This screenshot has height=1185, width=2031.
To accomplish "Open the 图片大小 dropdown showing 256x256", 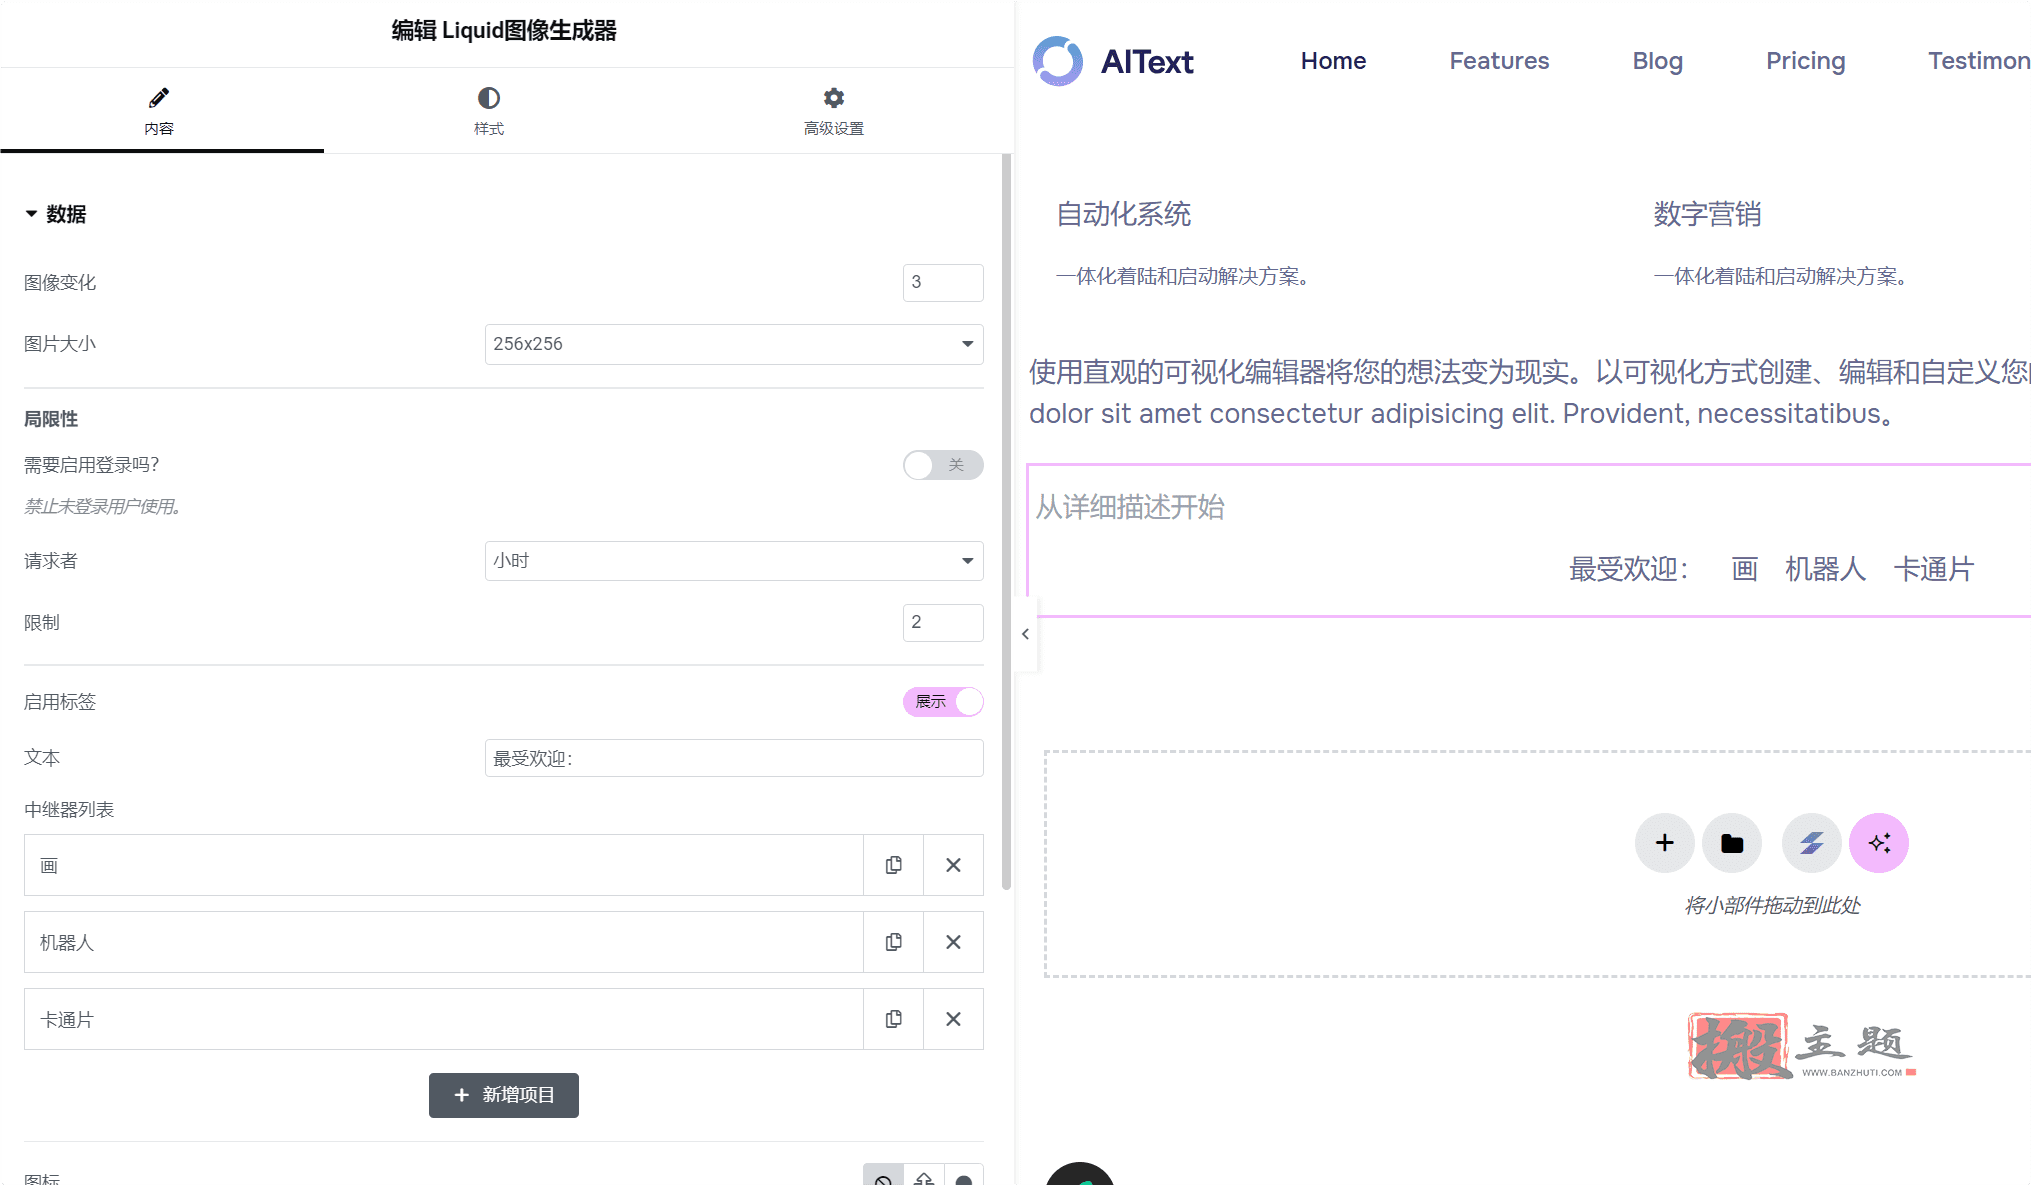I will pos(733,344).
